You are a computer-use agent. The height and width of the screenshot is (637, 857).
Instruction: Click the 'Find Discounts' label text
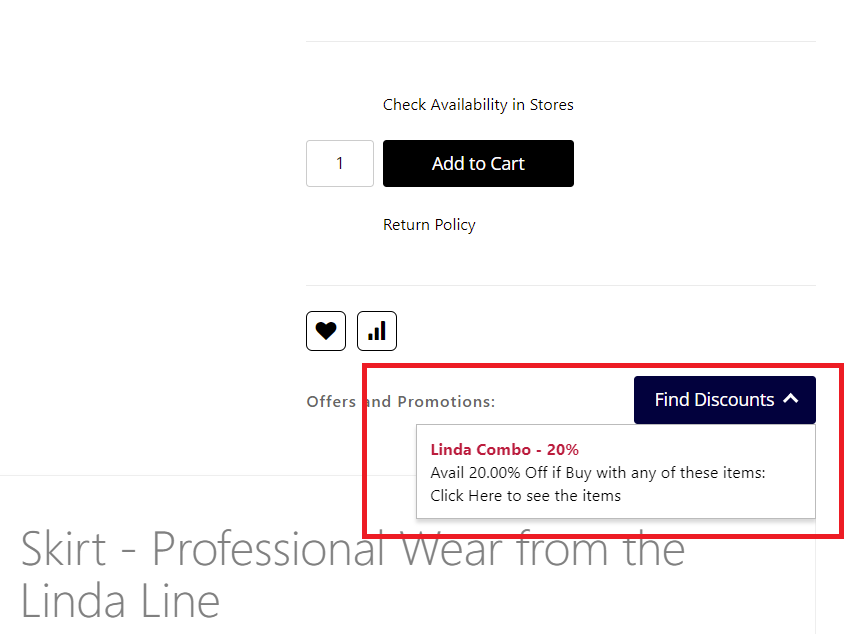tap(714, 400)
